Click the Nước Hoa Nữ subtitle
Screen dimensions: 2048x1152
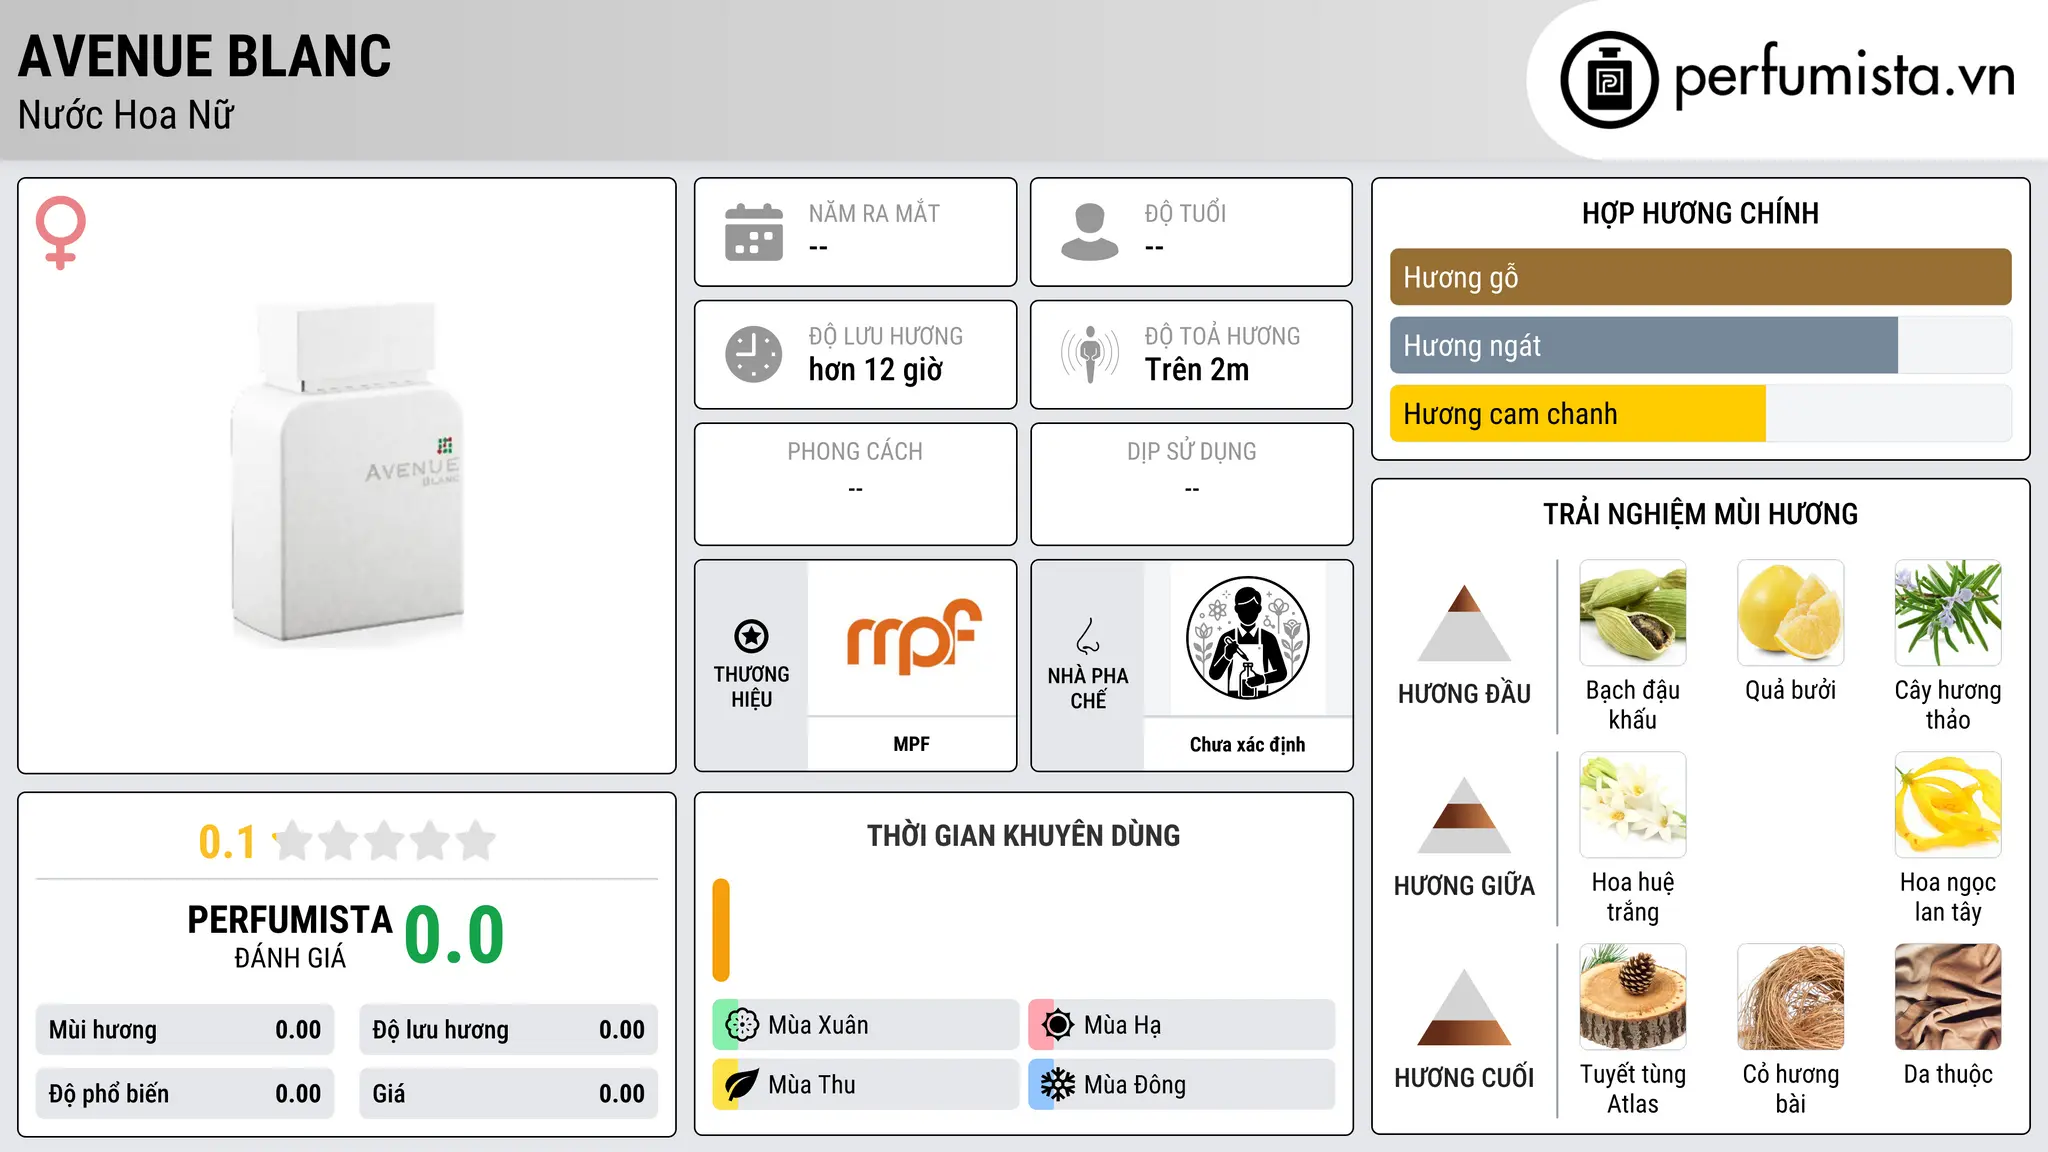tap(126, 115)
